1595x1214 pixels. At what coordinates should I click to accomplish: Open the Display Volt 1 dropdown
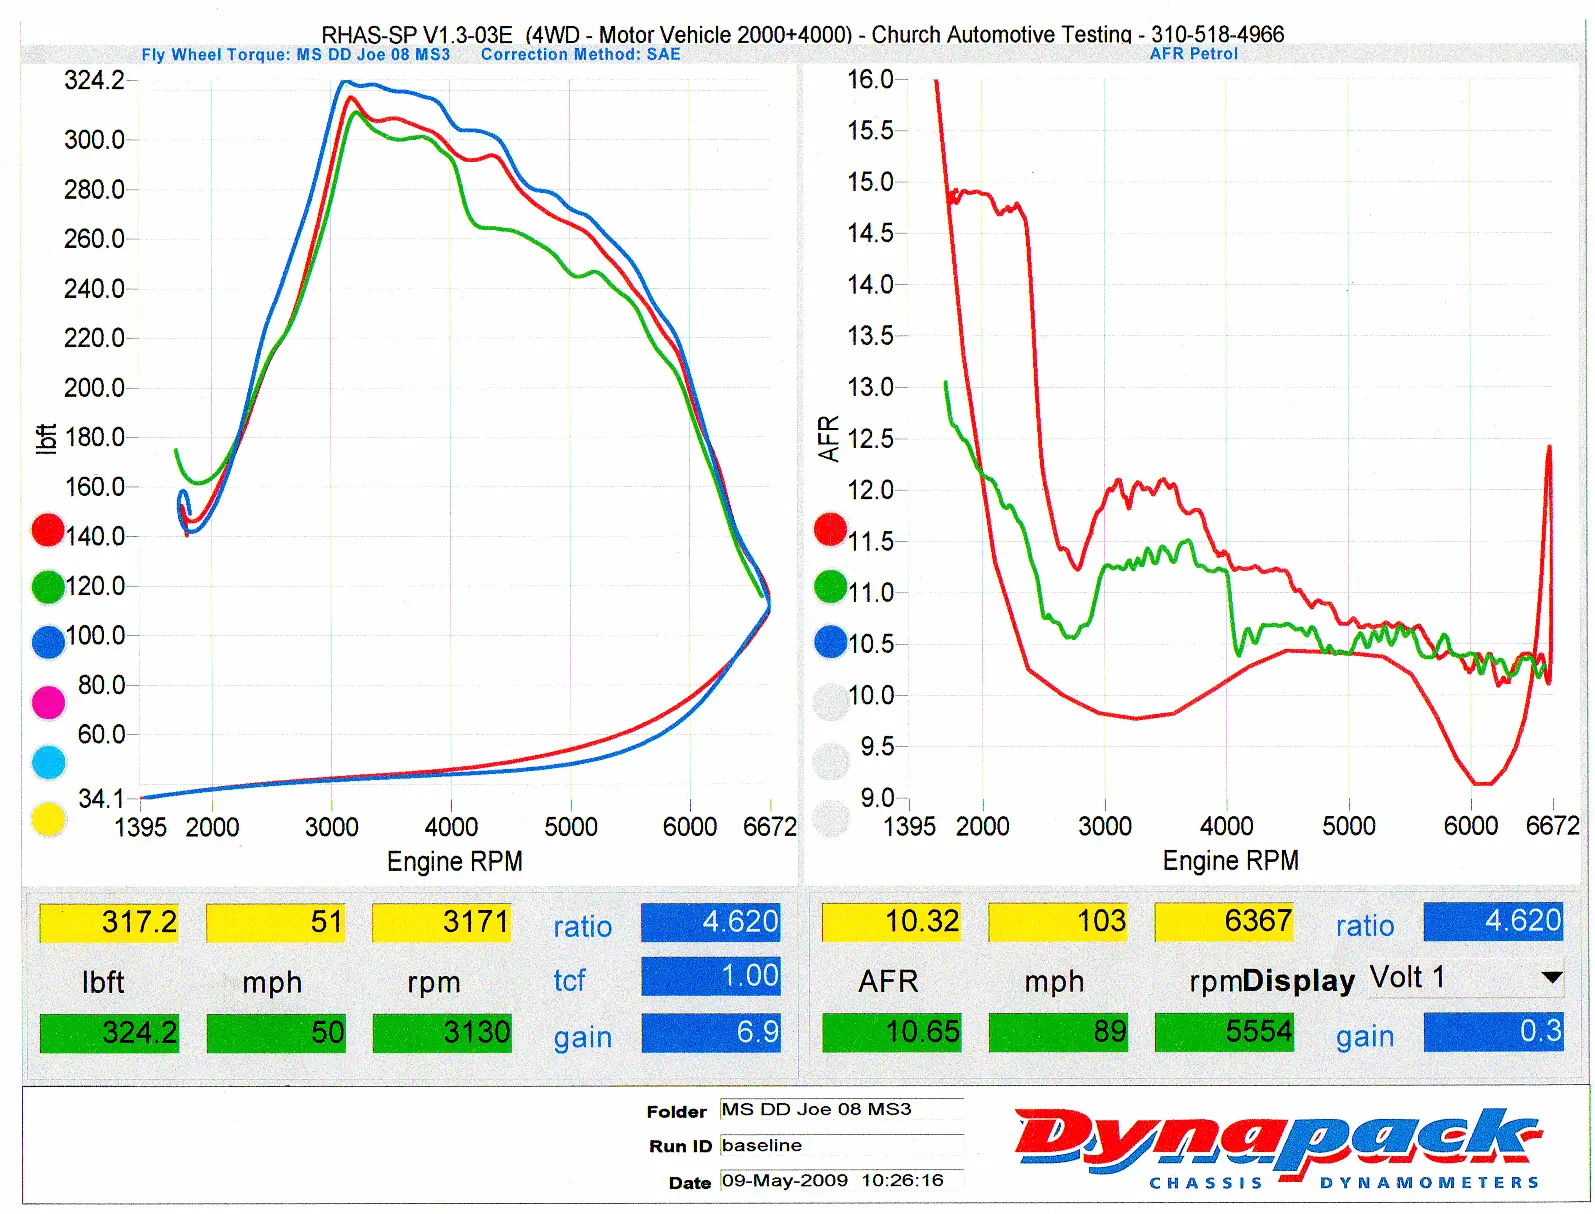click(1551, 977)
